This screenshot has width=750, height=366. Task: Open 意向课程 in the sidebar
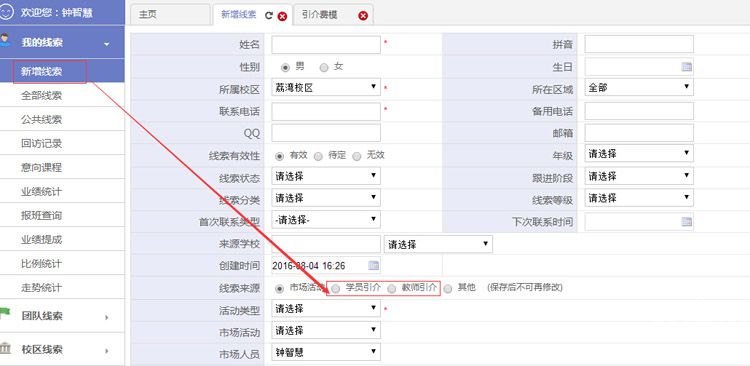coord(62,167)
